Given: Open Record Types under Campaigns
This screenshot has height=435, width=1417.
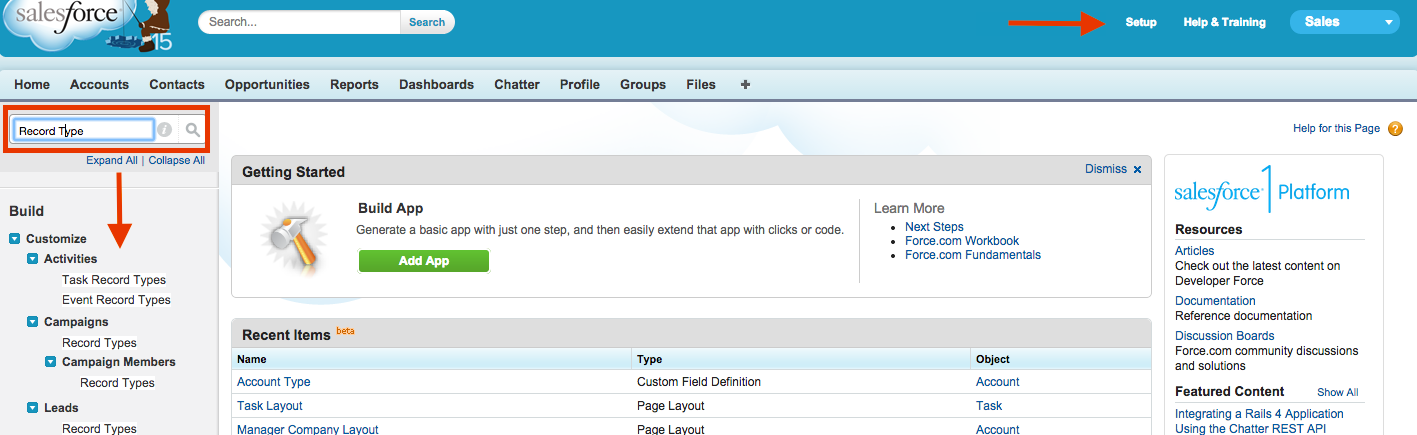Looking at the screenshot, I should [x=99, y=343].
